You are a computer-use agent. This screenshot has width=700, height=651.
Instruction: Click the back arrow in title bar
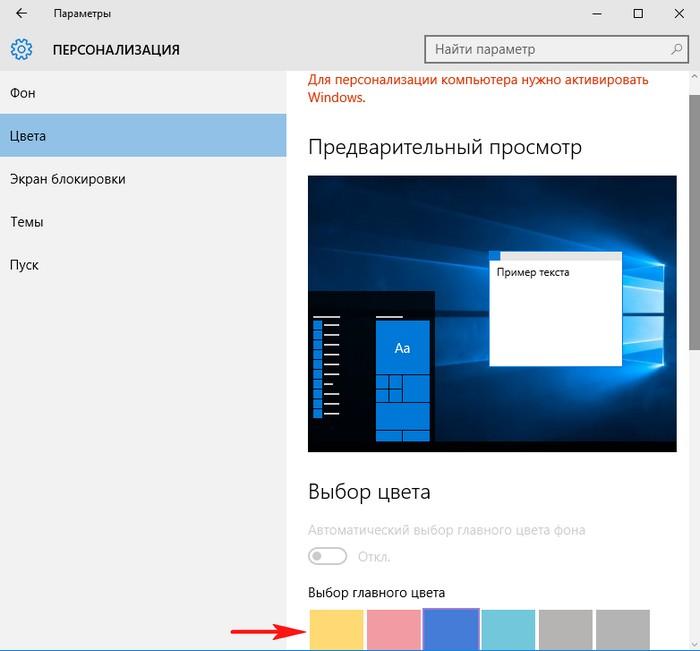[x=21, y=13]
